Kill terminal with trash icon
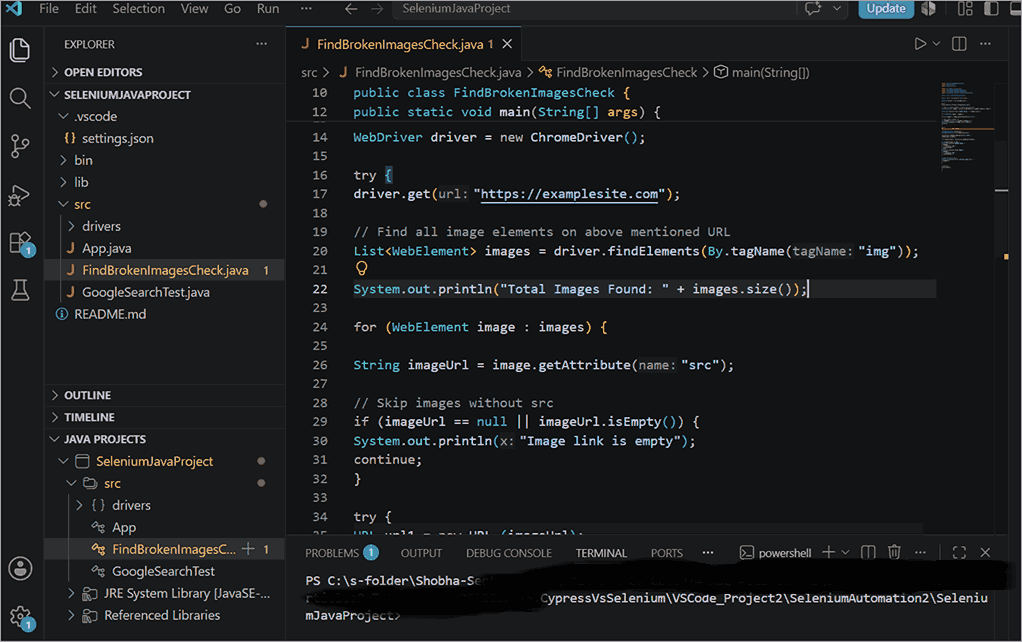This screenshot has width=1022, height=642. 894,552
